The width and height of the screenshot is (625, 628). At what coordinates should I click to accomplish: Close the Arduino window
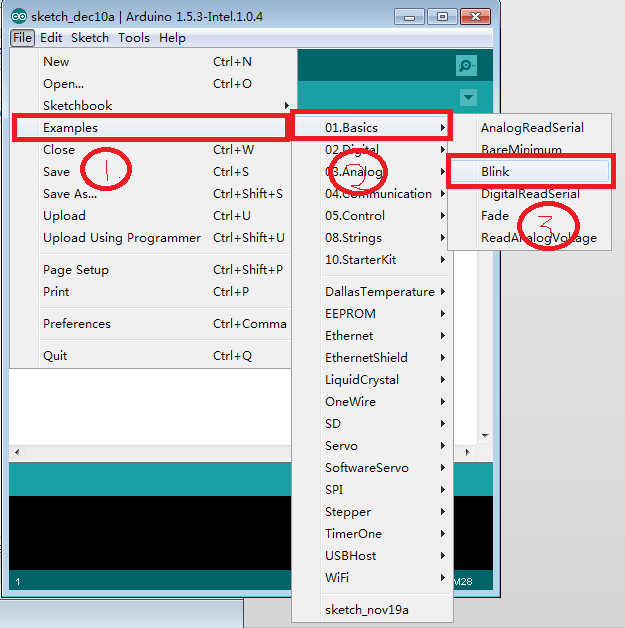[x=476, y=17]
